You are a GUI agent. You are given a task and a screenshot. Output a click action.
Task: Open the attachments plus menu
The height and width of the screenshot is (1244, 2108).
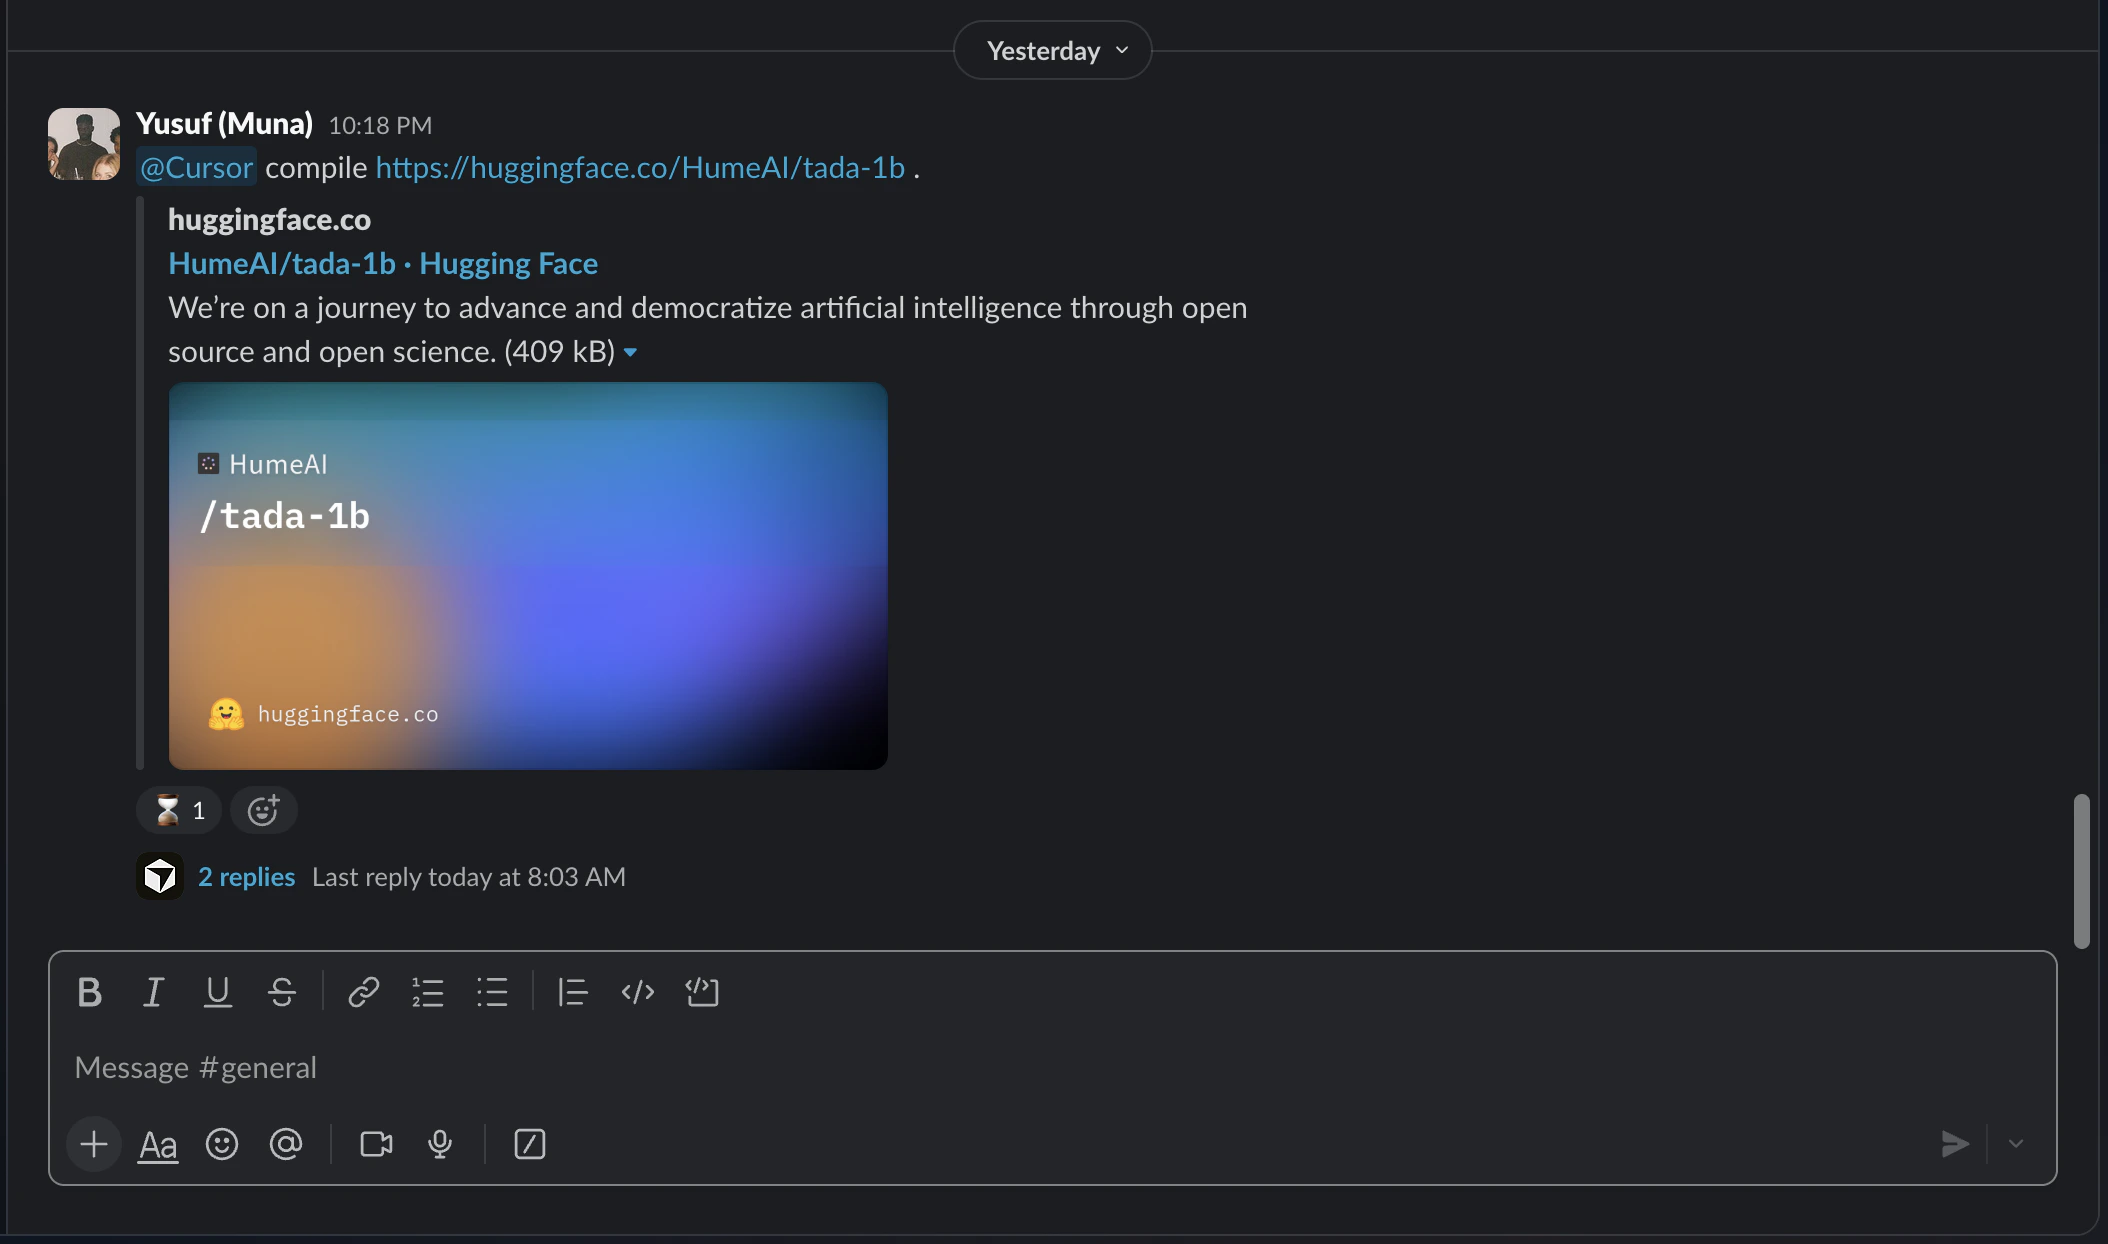(94, 1144)
